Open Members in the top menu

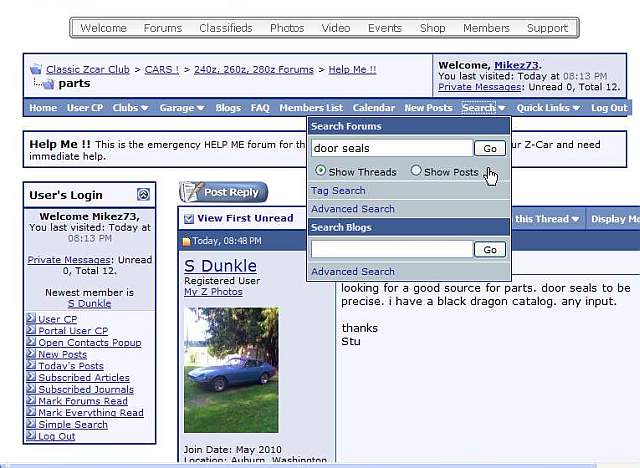pos(486,28)
